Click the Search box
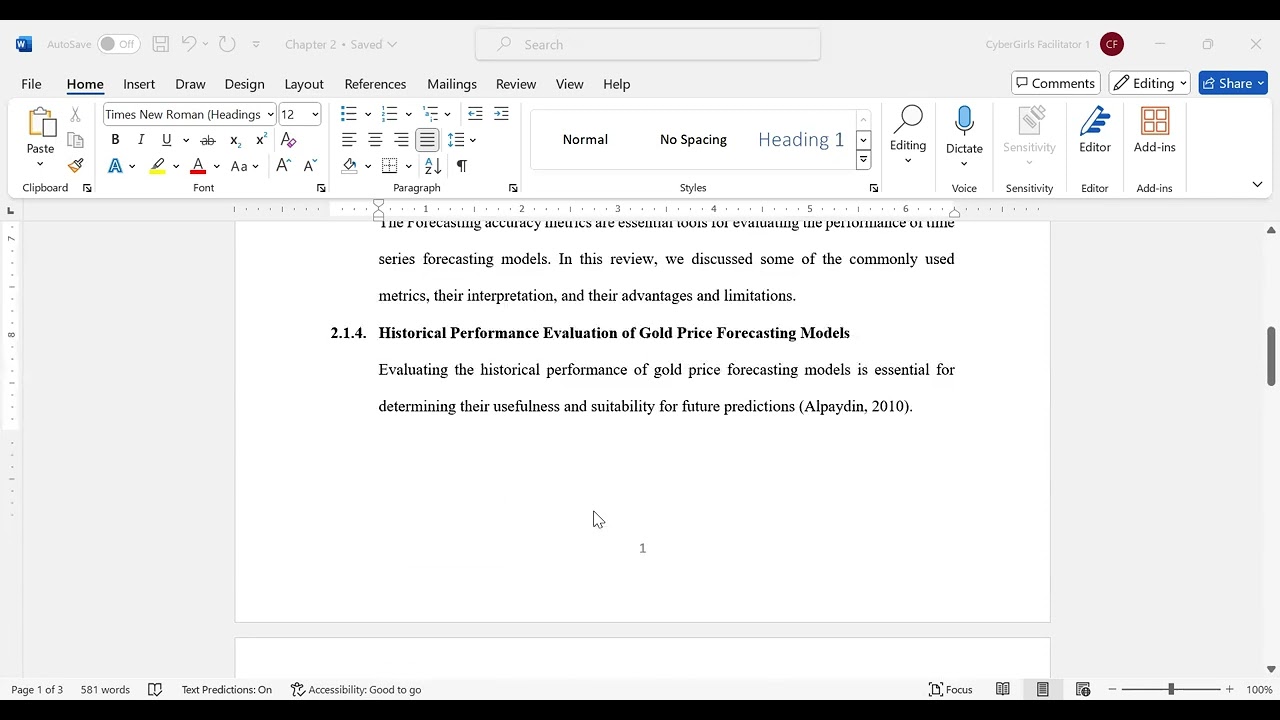Screen dimensions: 1280x720 pyautogui.click(x=648, y=44)
